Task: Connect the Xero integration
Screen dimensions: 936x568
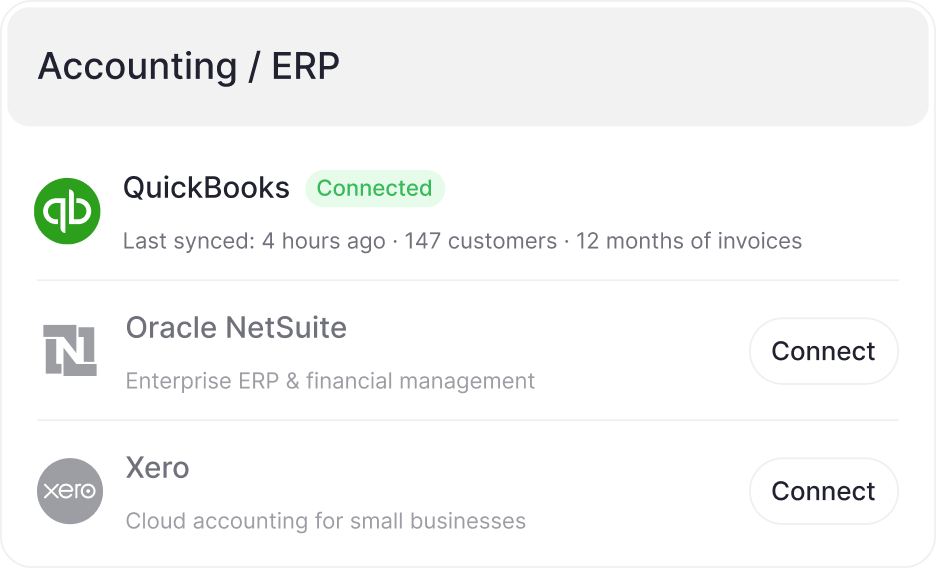Action: pyautogui.click(x=823, y=491)
